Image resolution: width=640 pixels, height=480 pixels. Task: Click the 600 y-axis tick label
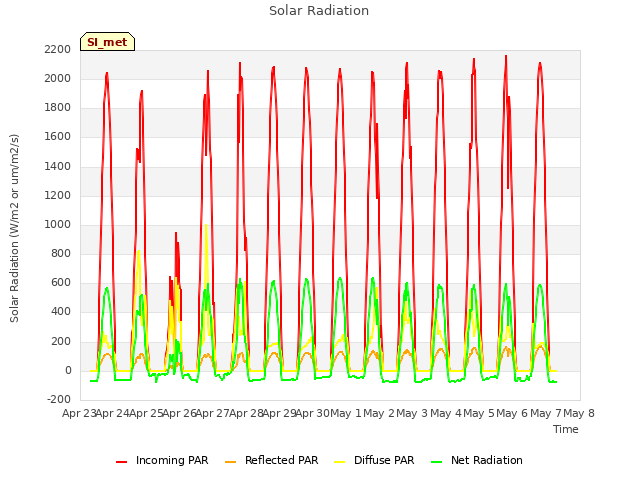coord(61,283)
